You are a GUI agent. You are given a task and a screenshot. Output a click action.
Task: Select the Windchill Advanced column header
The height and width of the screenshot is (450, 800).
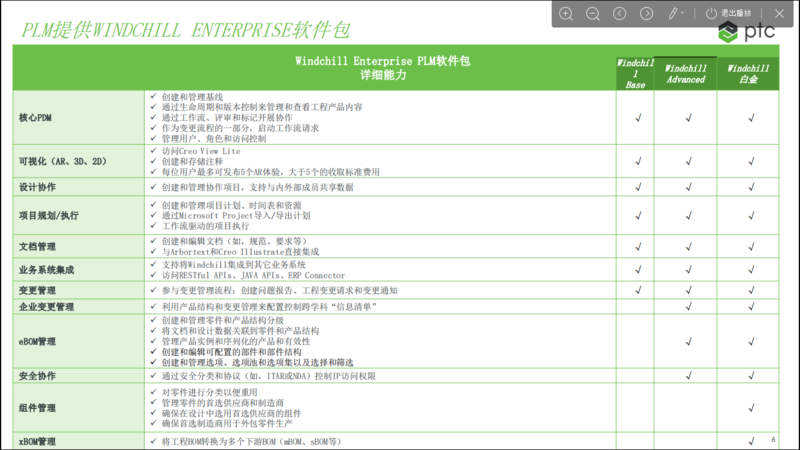pyautogui.click(x=686, y=74)
